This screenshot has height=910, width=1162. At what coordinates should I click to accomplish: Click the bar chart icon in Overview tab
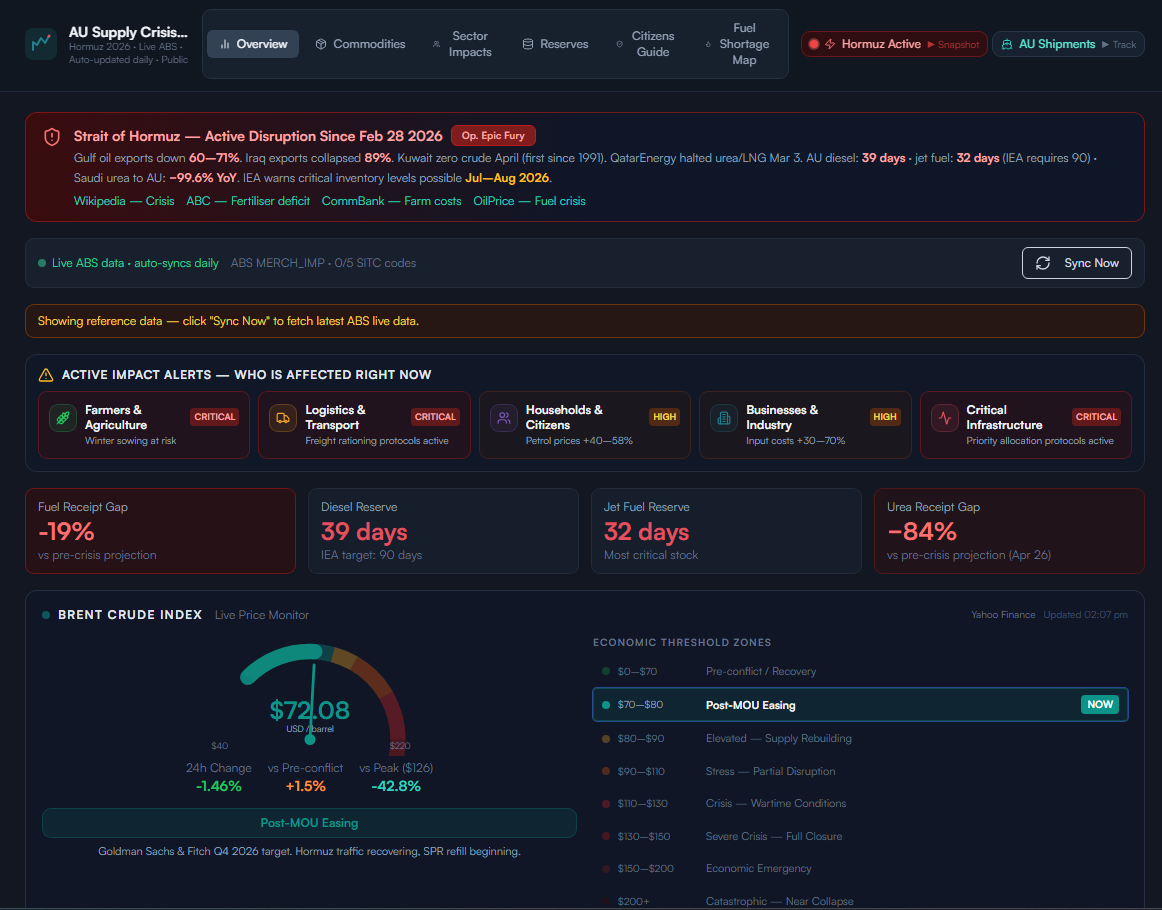225,44
